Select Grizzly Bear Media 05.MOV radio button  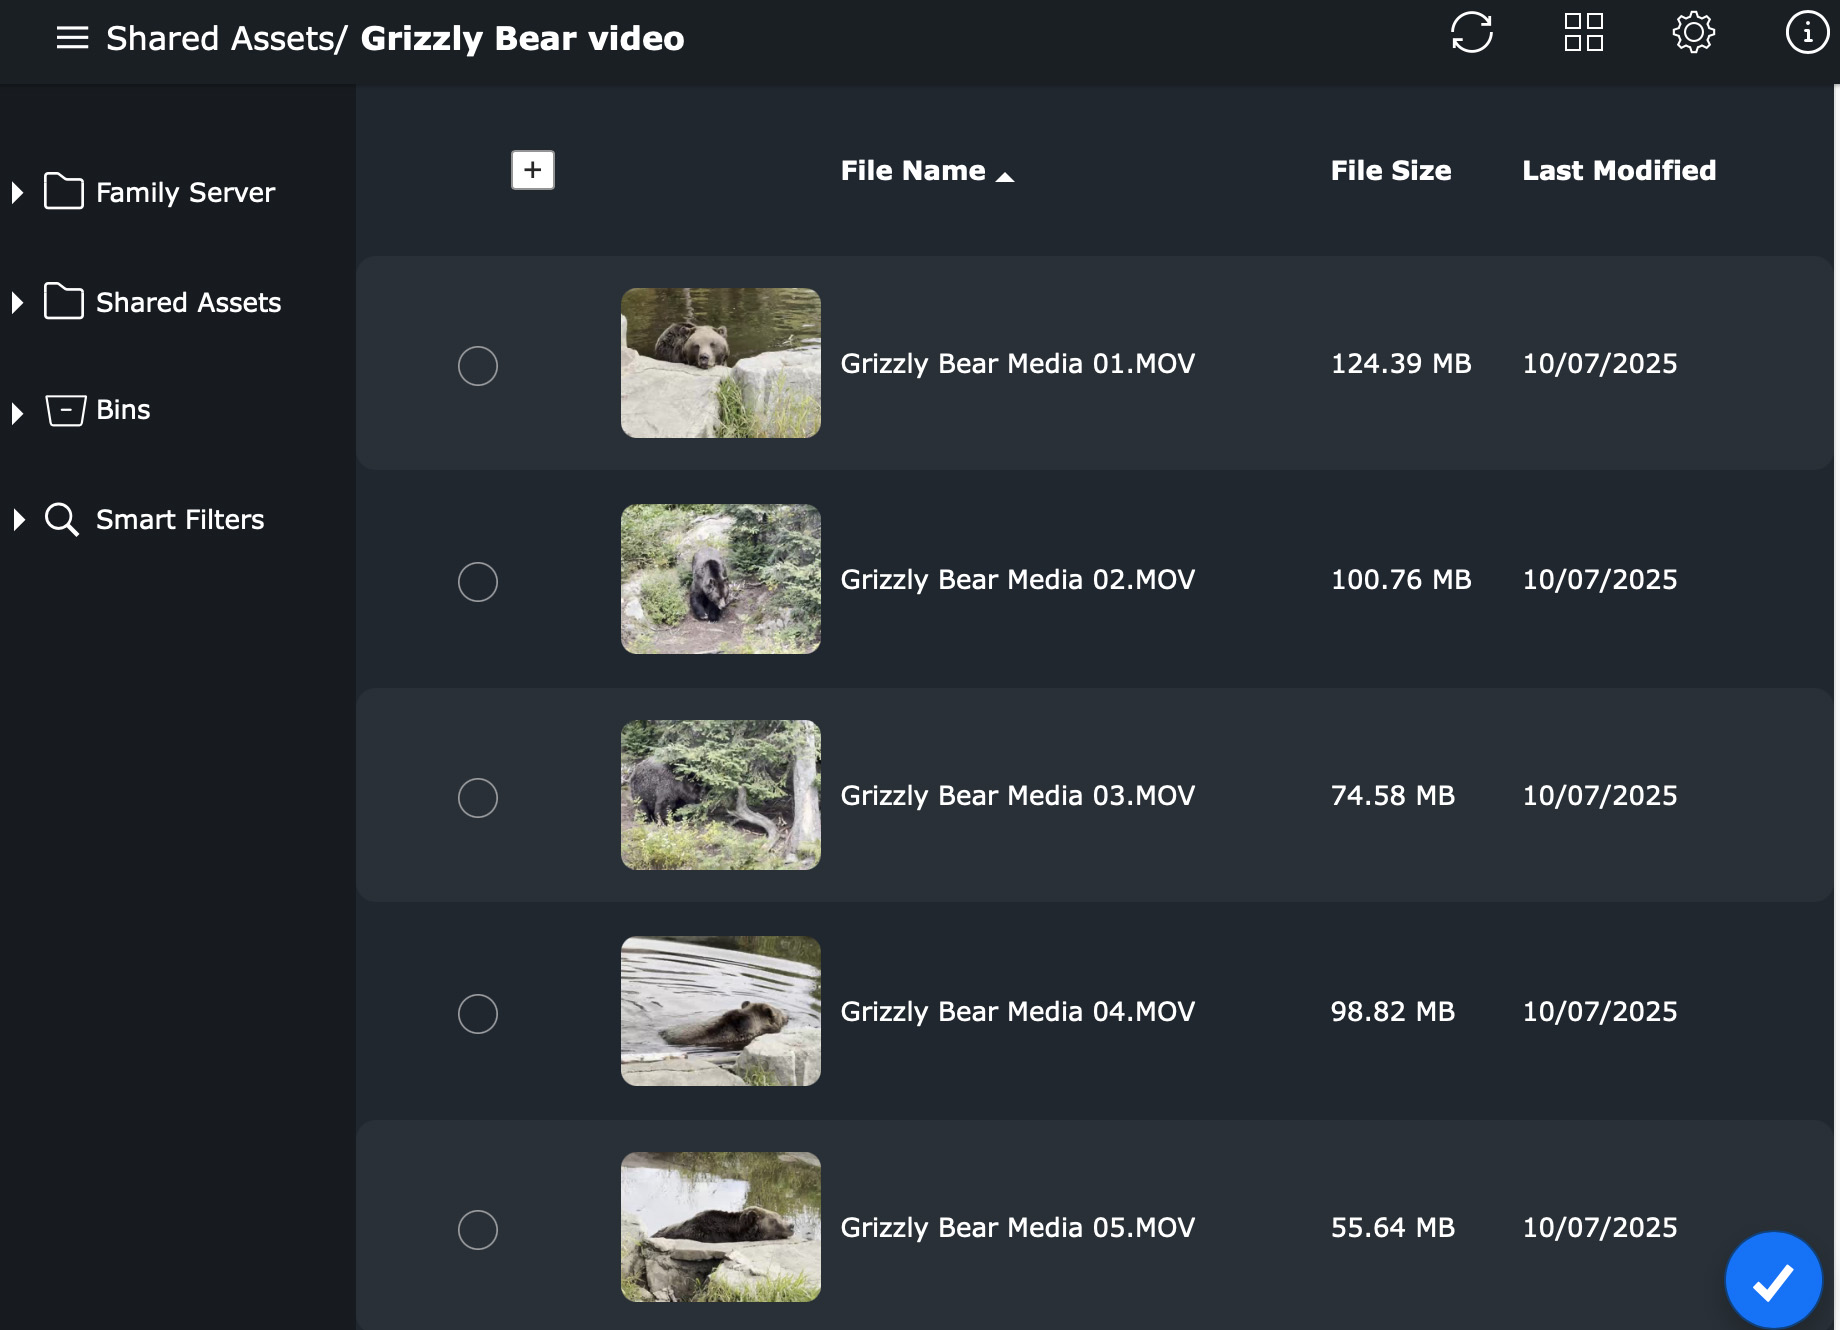coord(478,1230)
